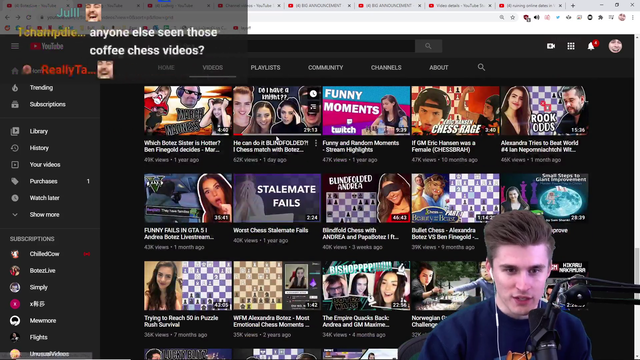The width and height of the screenshot is (640, 360).
Task: Open the YouTube apps grid icon
Action: 571,46
